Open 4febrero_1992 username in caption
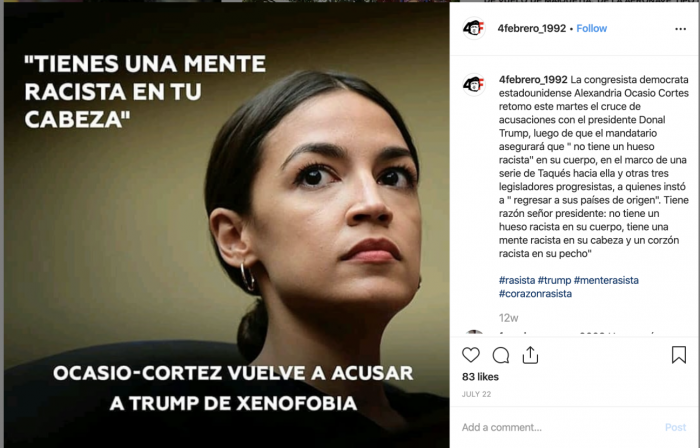 [533, 80]
